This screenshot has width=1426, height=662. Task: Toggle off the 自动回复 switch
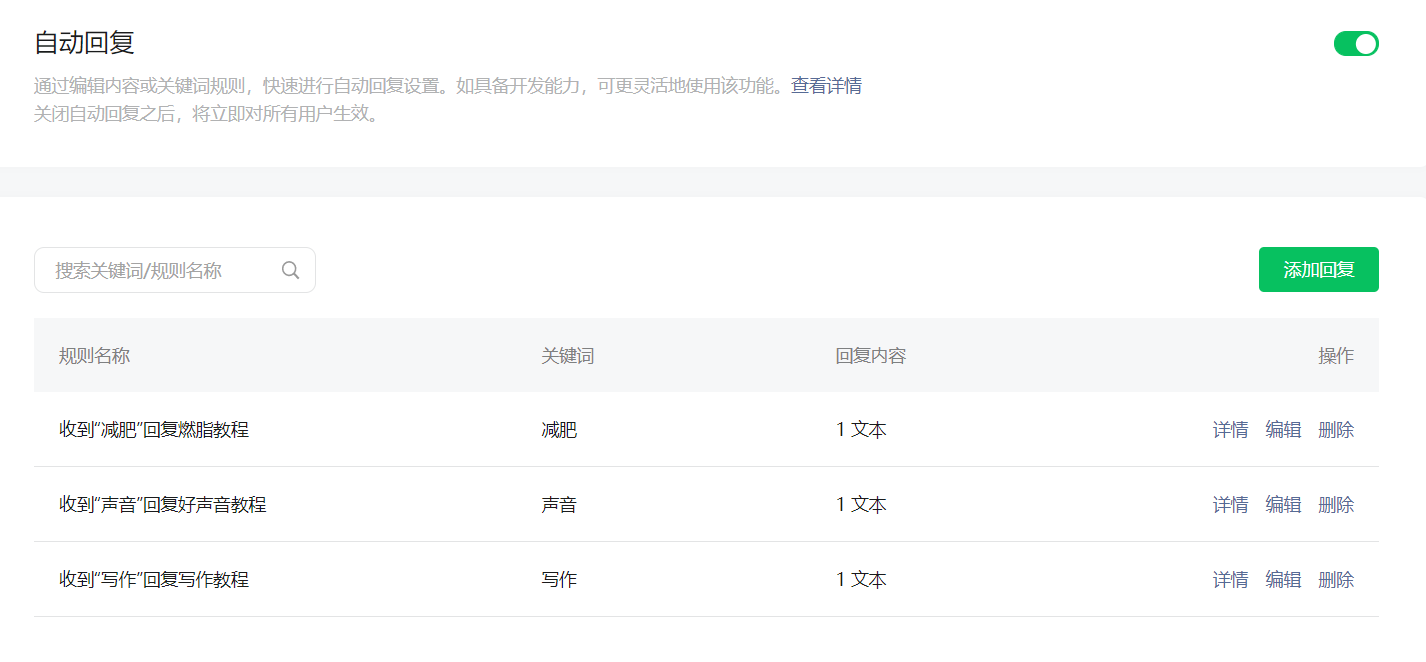point(1356,43)
